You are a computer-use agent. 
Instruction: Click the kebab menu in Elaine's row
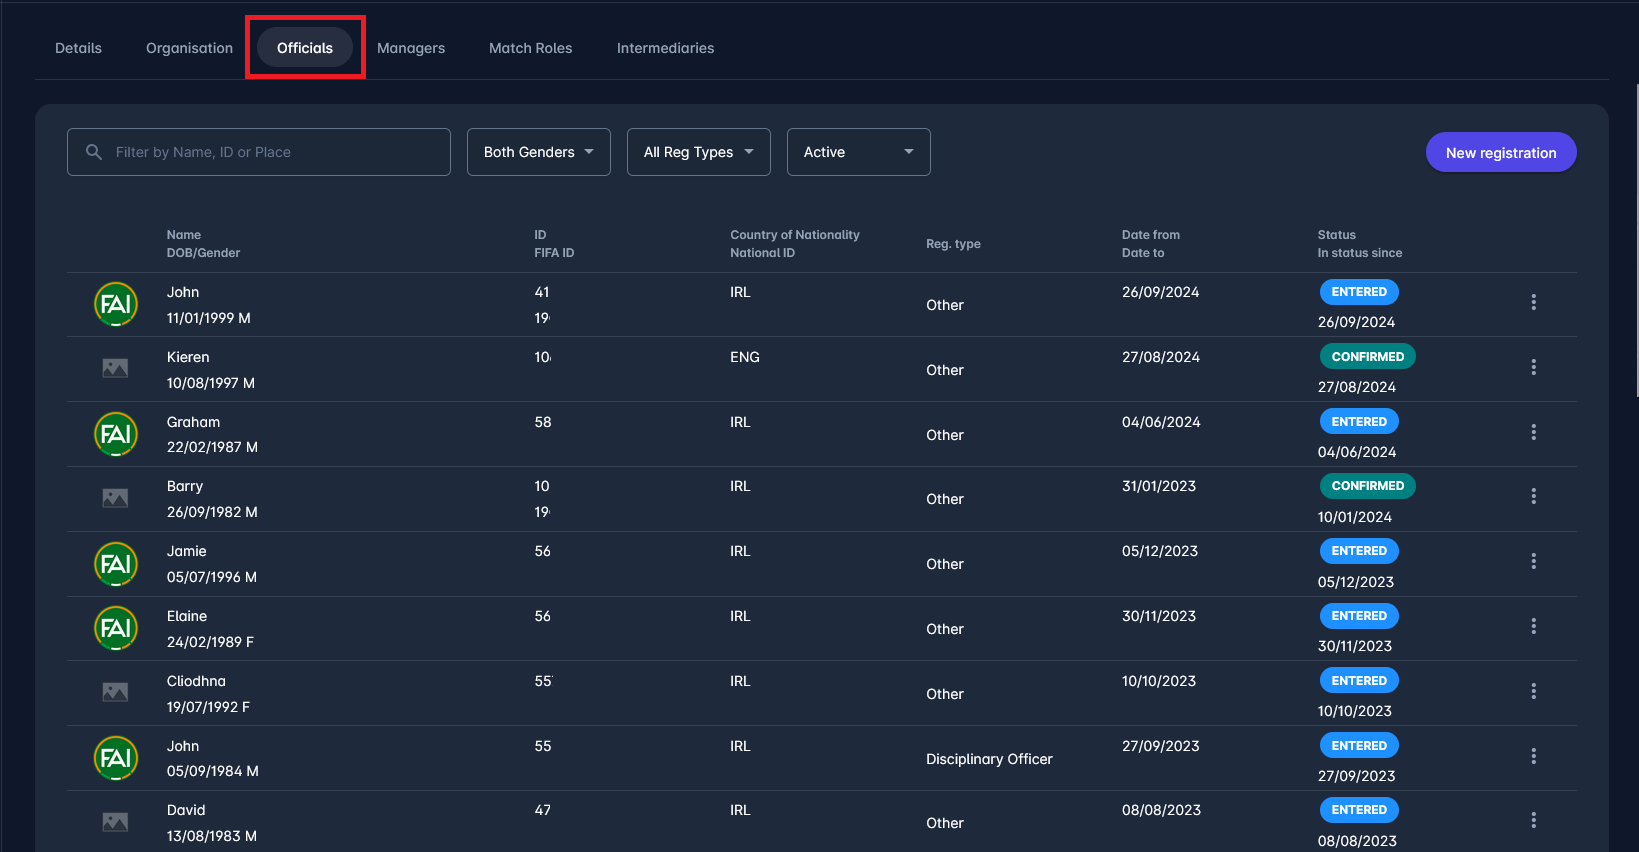tap(1533, 626)
